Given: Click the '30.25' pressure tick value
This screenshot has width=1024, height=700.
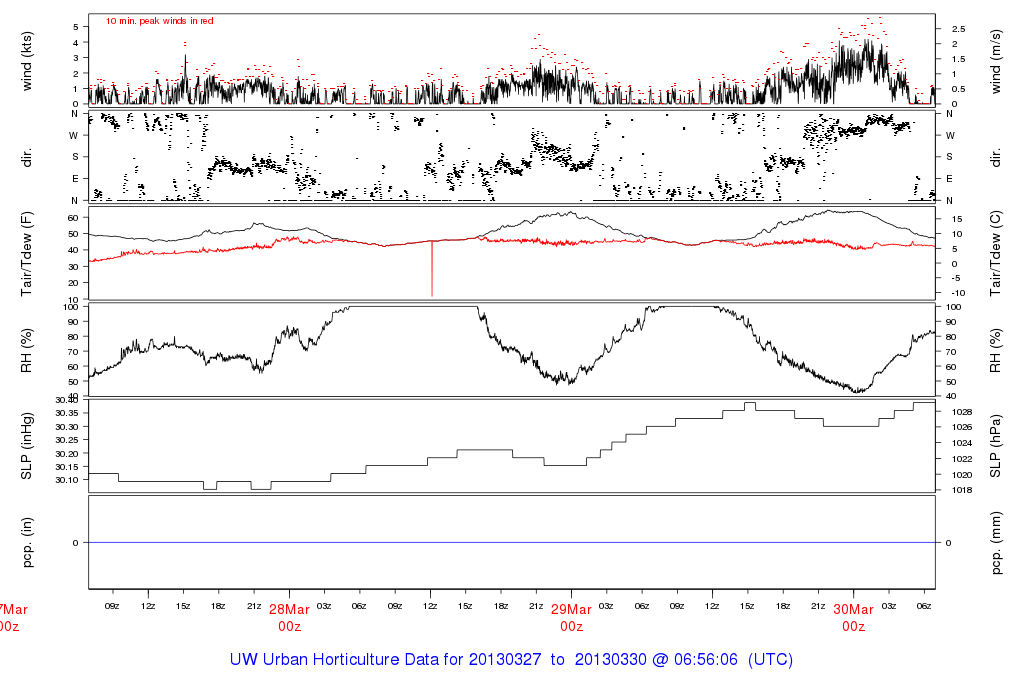Looking at the screenshot, I should tap(68, 440).
